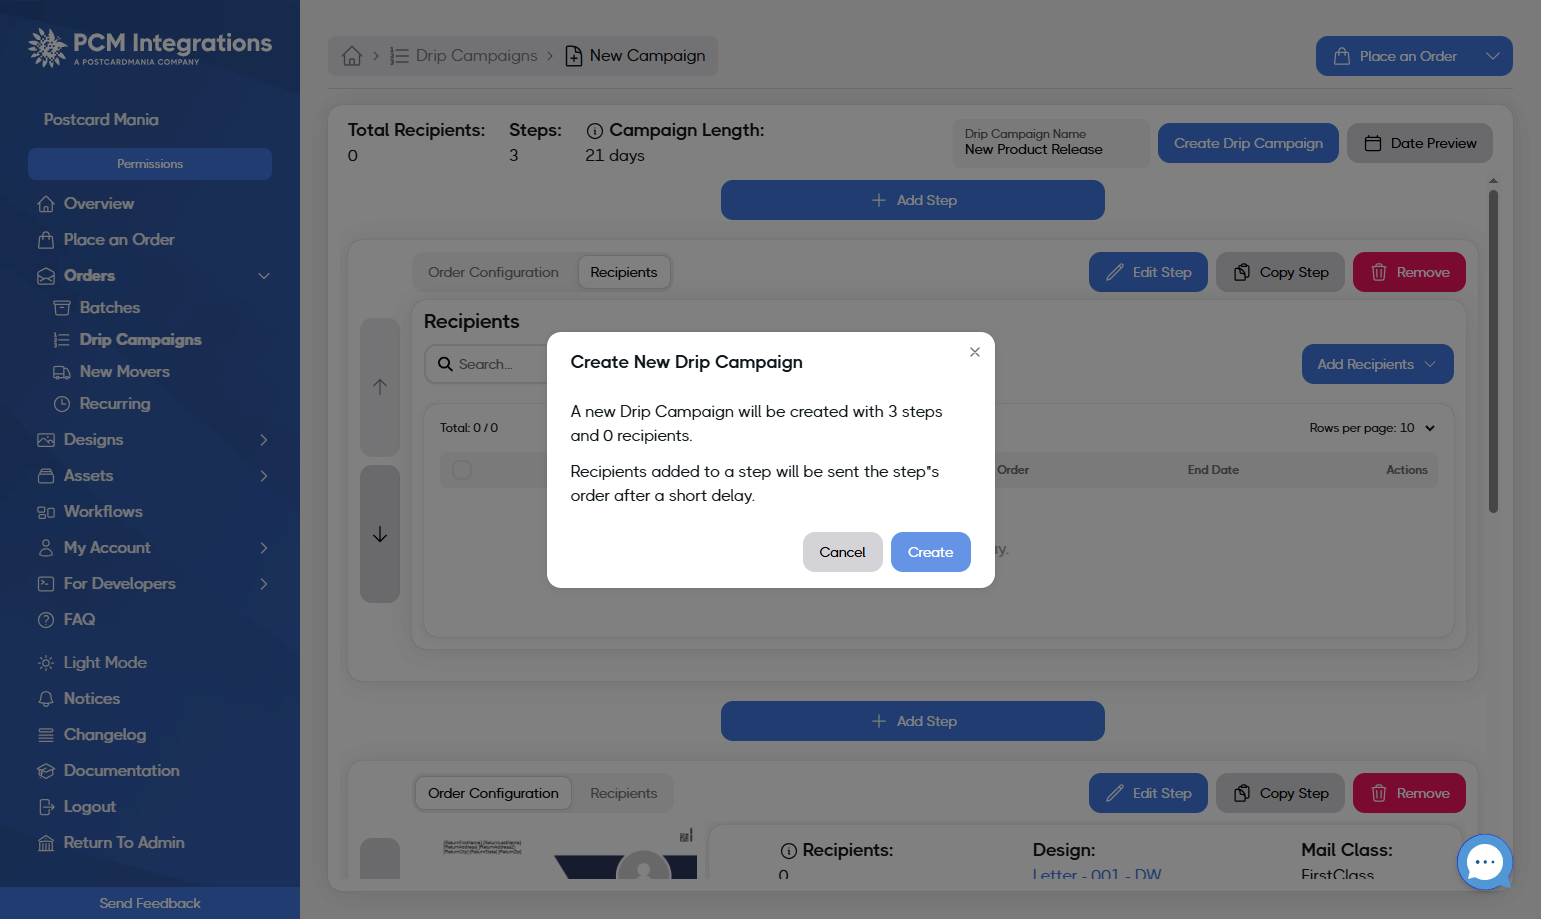Open second step's Recipients tab

(x=624, y=793)
